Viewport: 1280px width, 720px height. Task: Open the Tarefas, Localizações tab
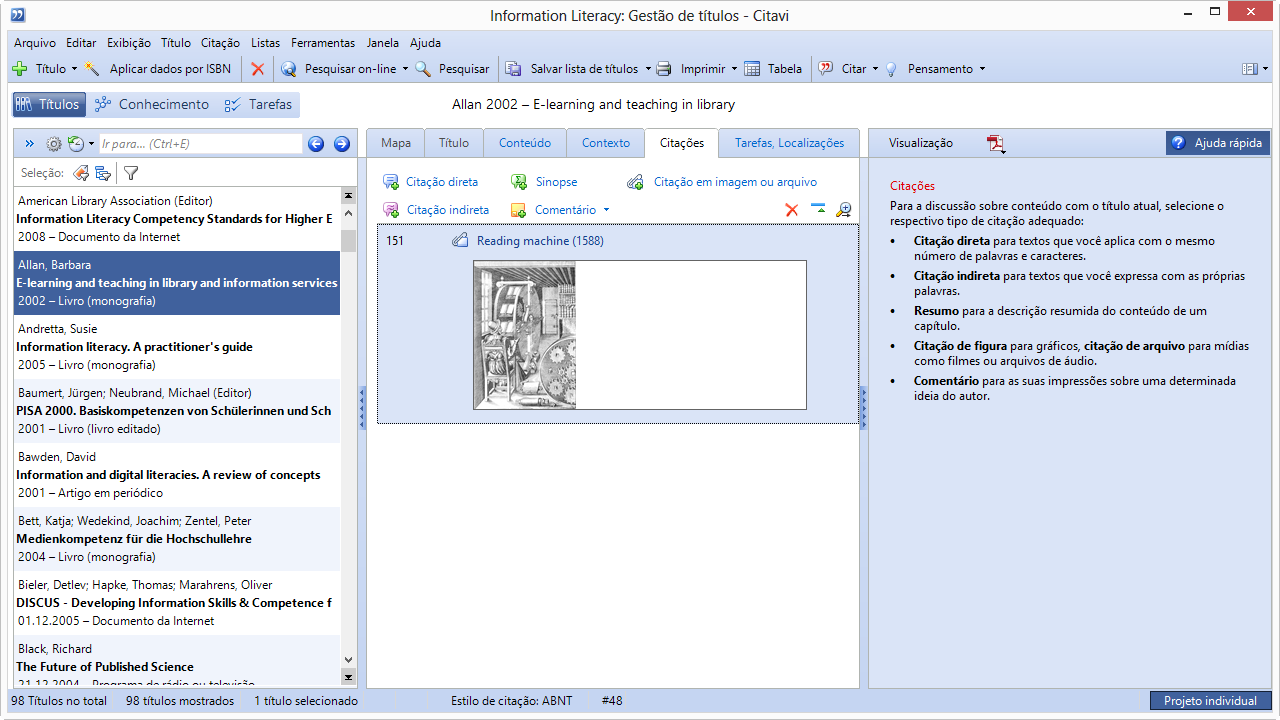(x=789, y=143)
